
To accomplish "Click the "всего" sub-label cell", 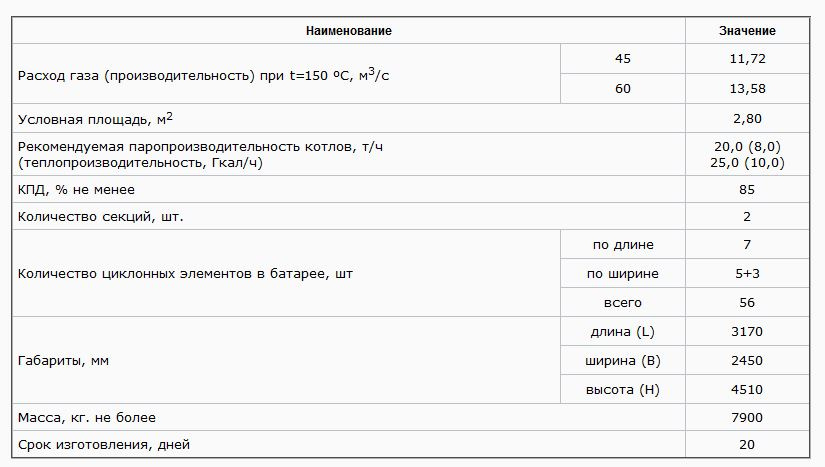I will [622, 303].
